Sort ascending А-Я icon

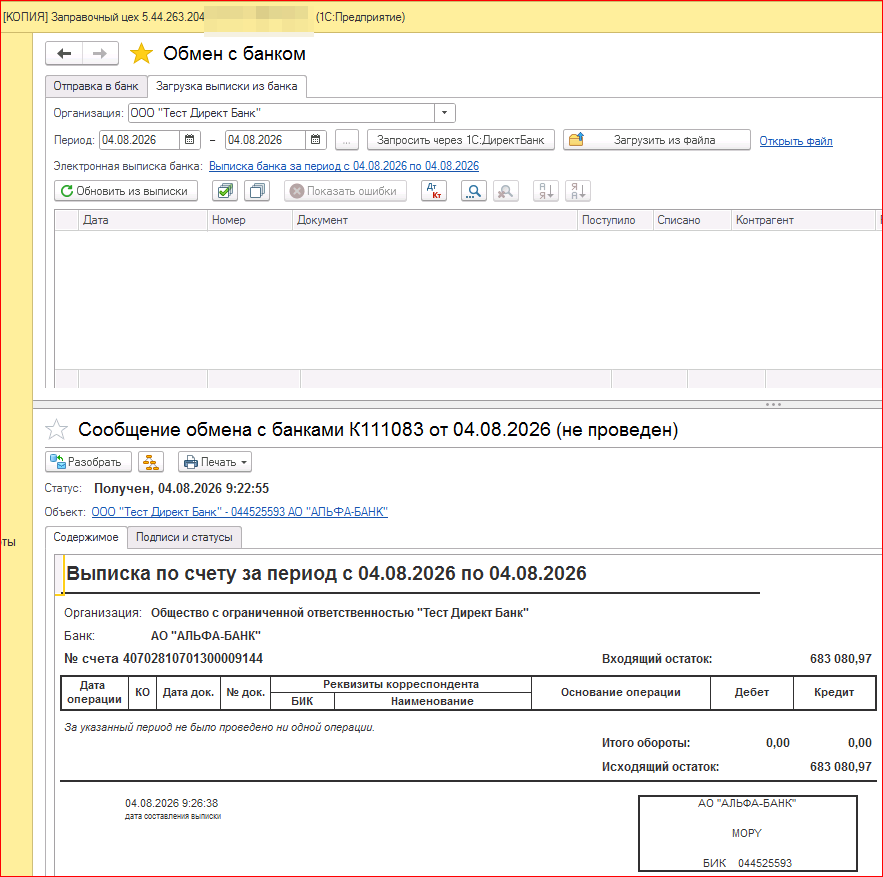click(546, 191)
